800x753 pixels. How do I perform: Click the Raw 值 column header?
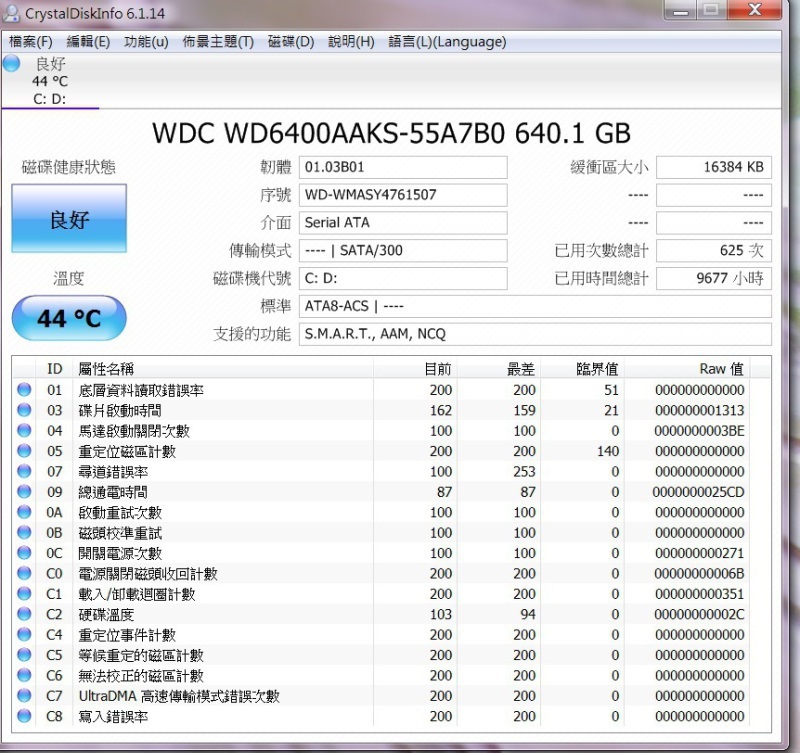pyautogui.click(x=688, y=369)
